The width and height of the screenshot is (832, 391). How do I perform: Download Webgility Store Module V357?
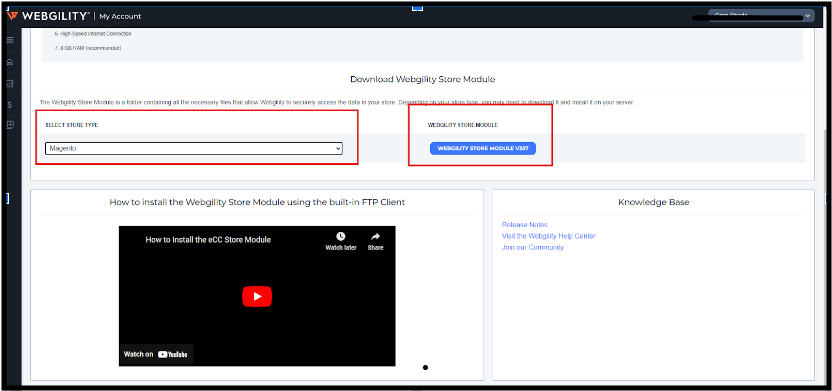point(483,149)
